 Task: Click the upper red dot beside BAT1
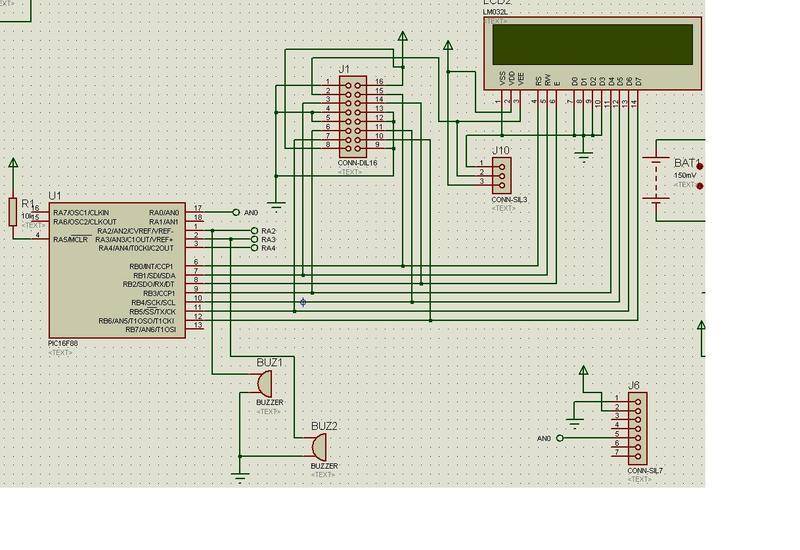click(699, 166)
